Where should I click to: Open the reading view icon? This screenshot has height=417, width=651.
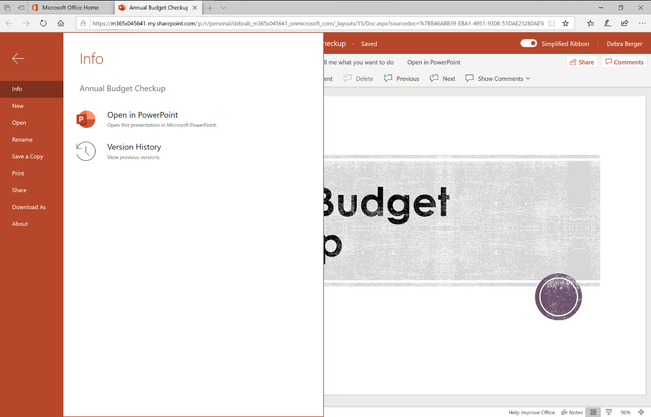coord(551,23)
